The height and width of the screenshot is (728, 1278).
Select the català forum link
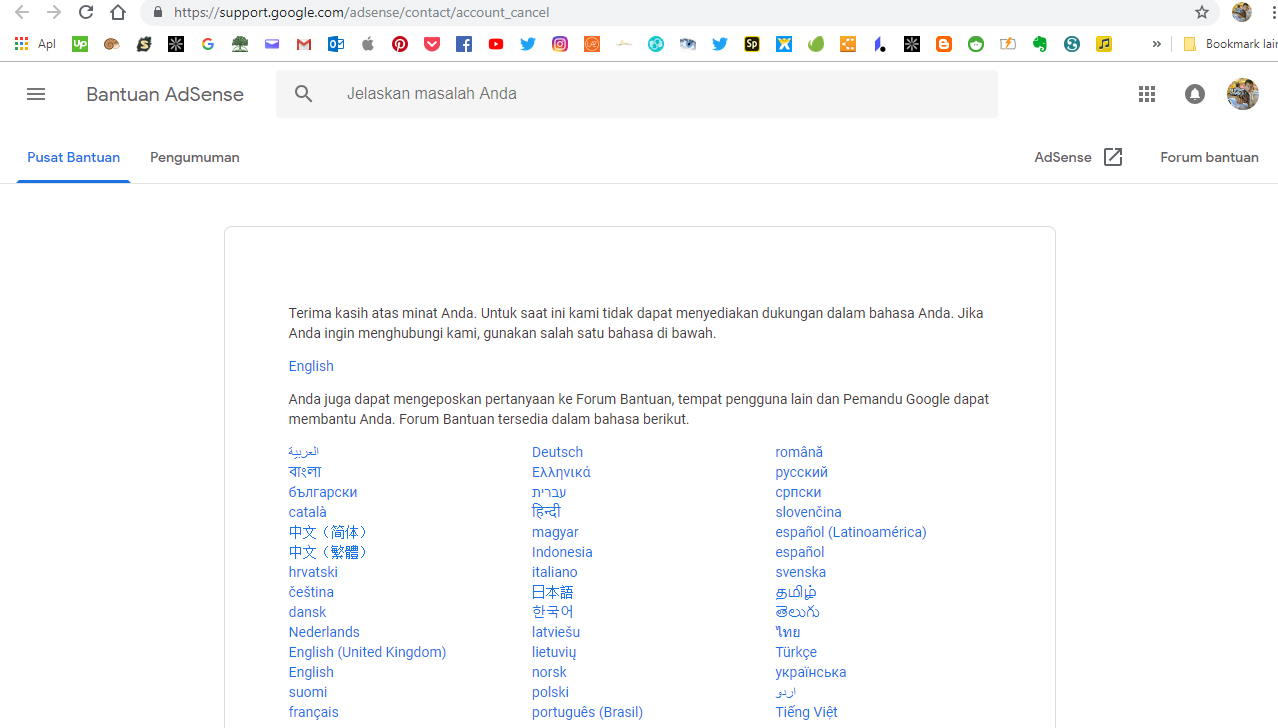[x=307, y=512]
